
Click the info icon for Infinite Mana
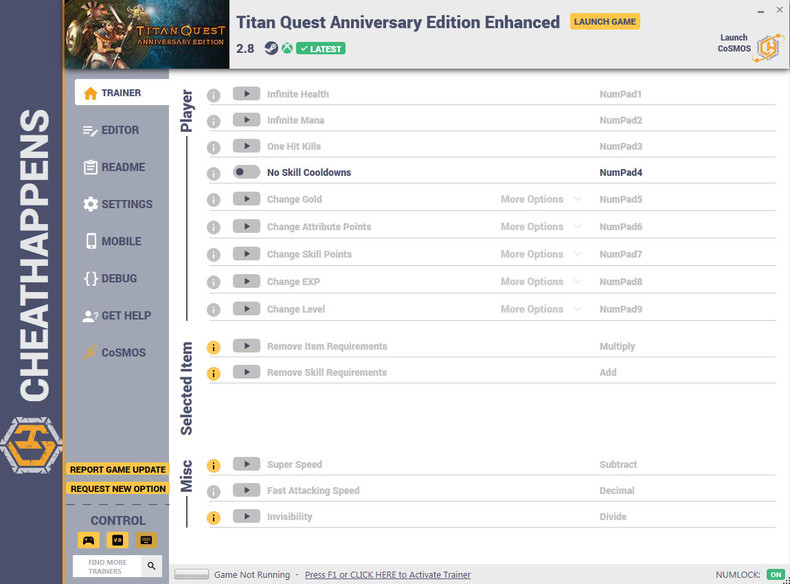coord(214,121)
